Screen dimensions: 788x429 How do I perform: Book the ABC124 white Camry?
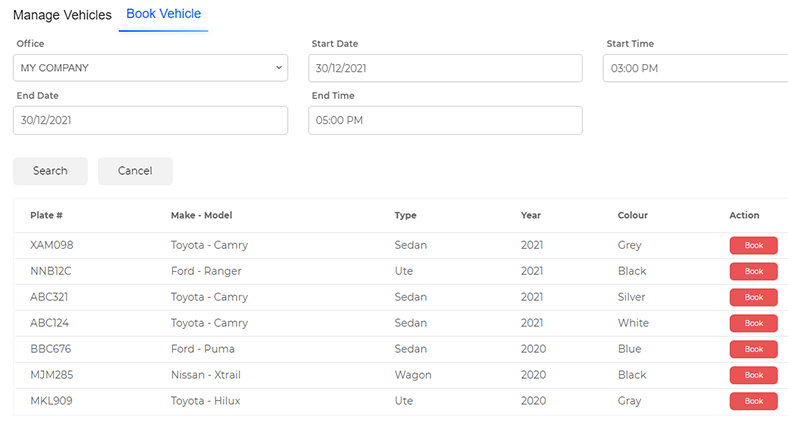pos(753,323)
